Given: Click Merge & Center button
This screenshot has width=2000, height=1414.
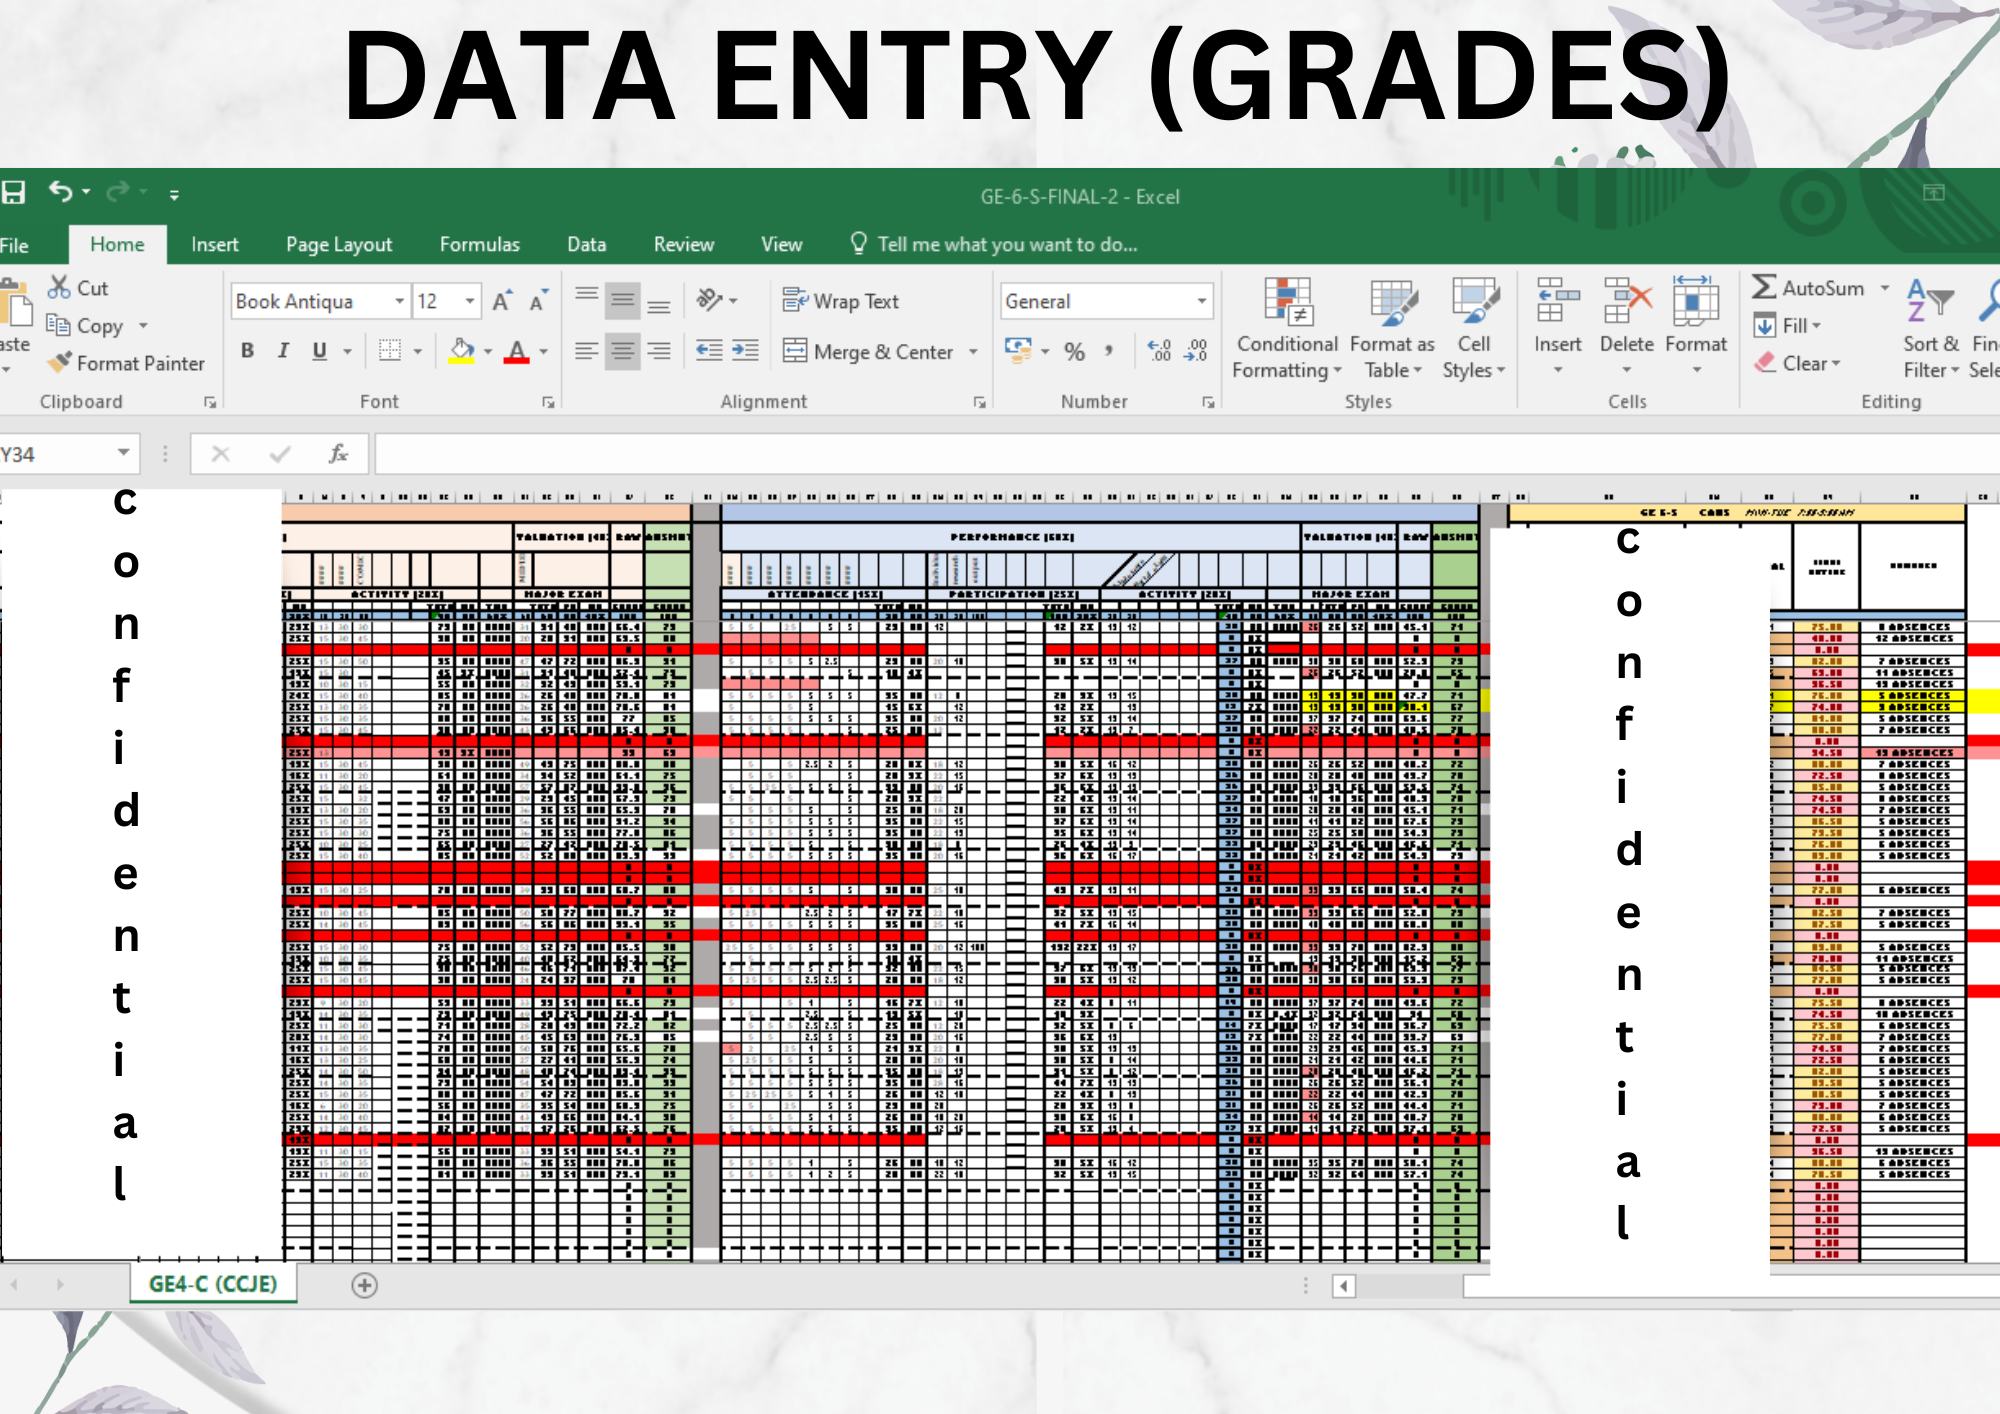Looking at the screenshot, I should coord(868,351).
